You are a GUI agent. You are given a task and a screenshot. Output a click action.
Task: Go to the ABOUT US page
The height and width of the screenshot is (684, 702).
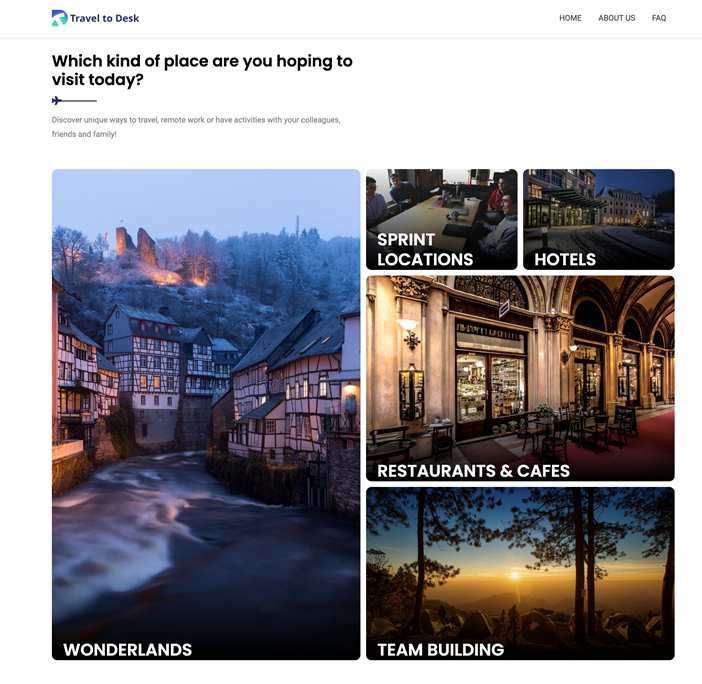coord(616,18)
